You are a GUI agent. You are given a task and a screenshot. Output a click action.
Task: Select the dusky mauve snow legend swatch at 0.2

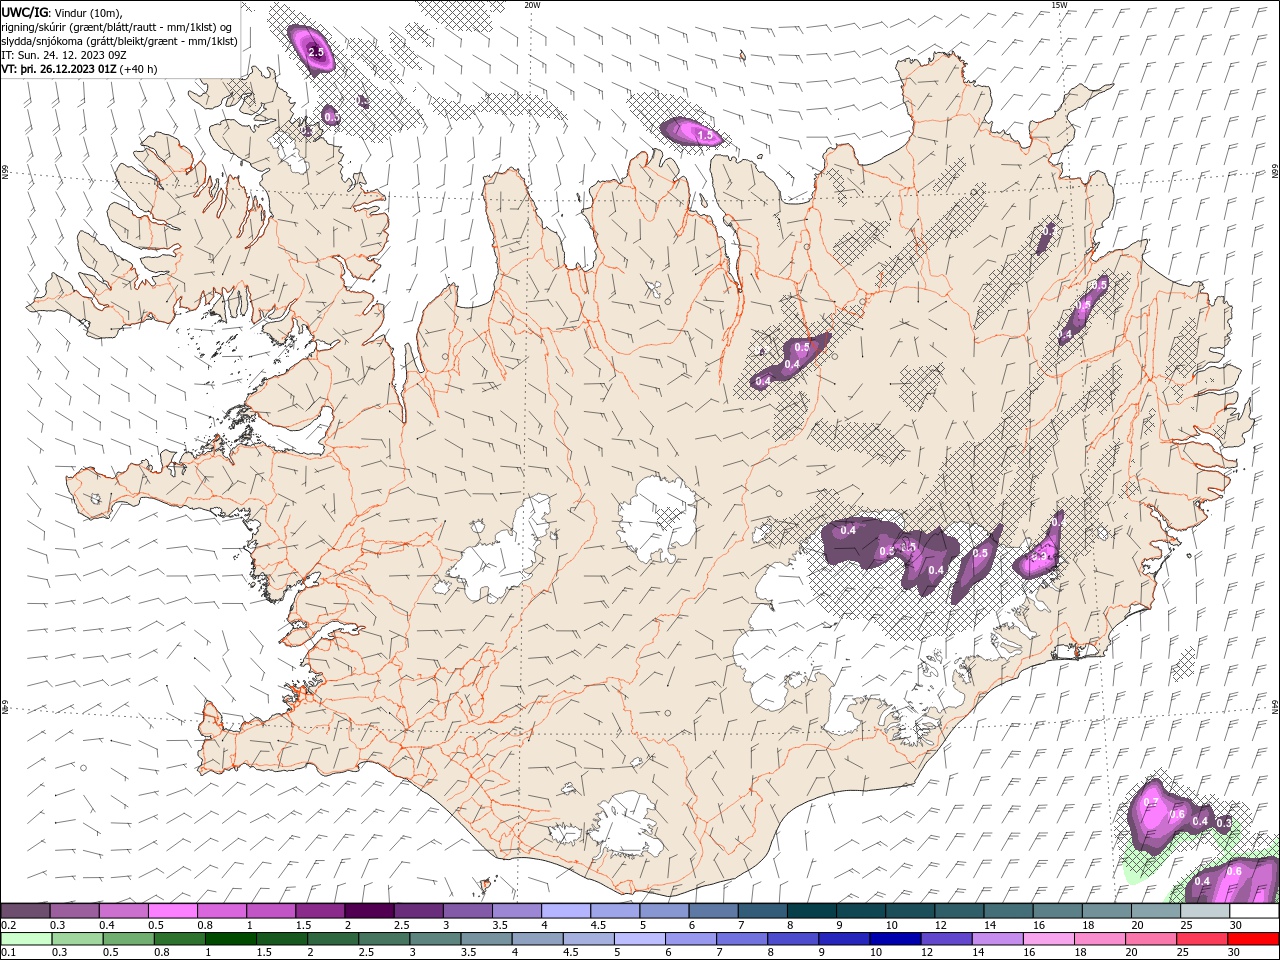26,911
